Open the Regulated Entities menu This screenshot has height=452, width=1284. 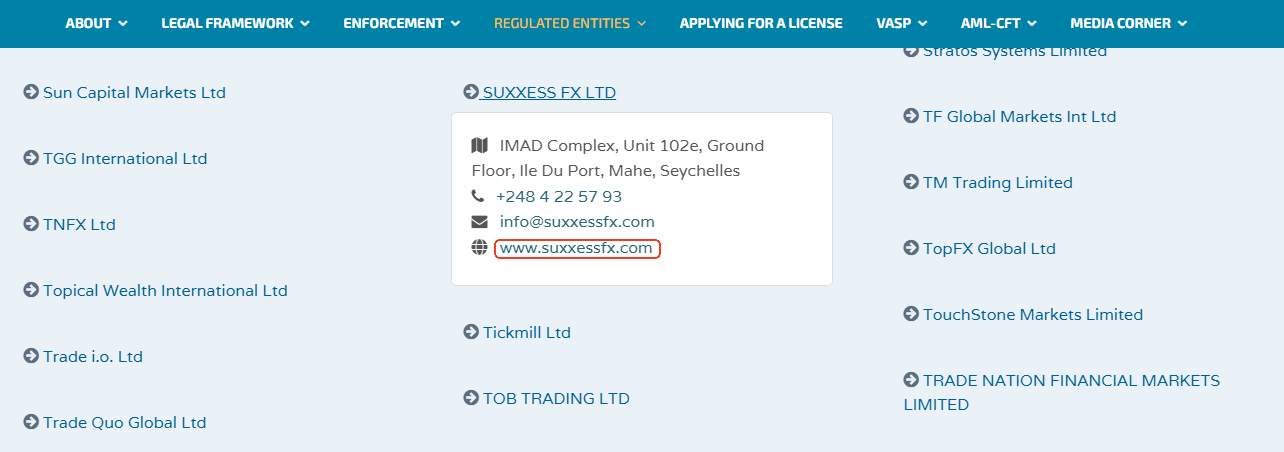[570, 23]
